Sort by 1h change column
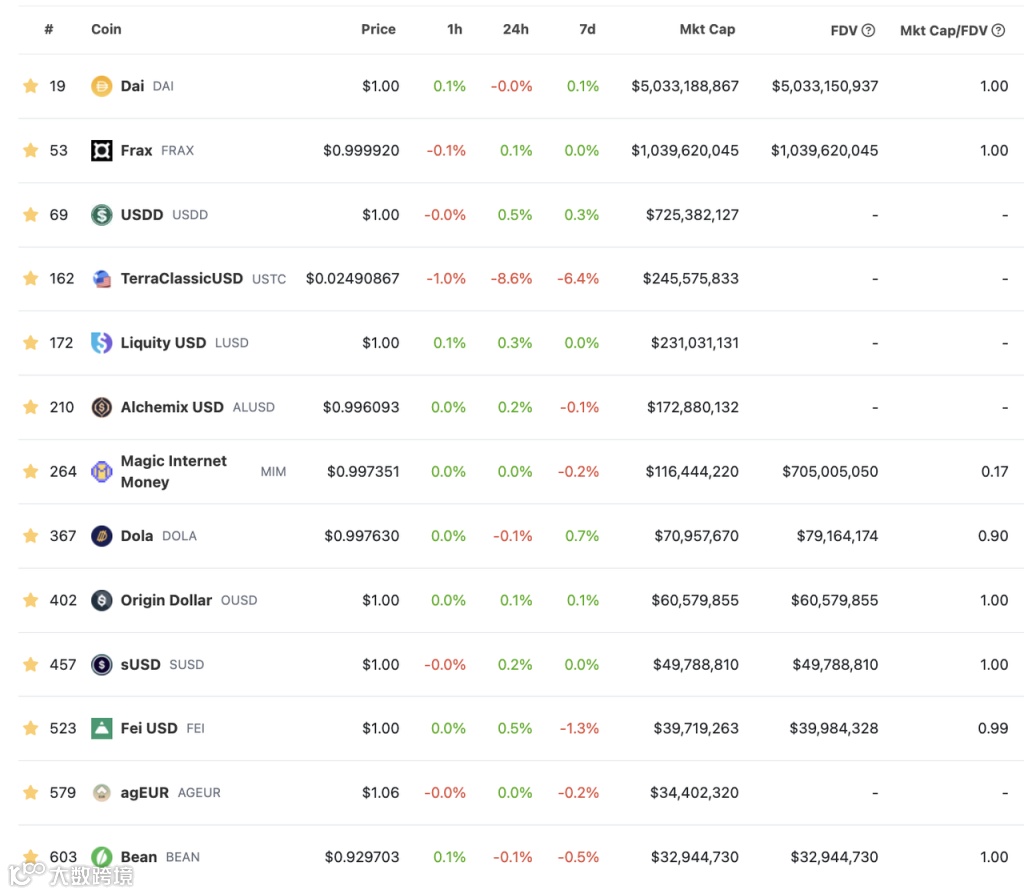 455,29
